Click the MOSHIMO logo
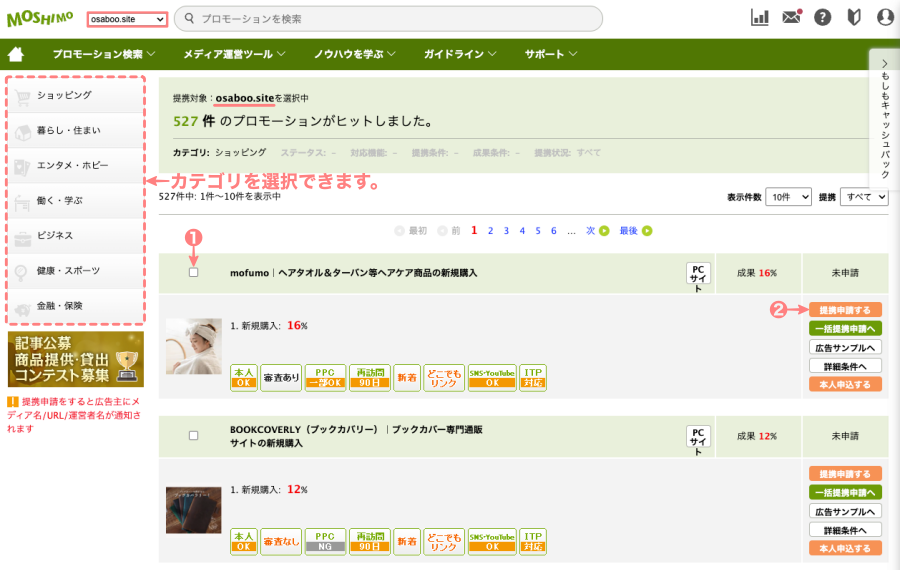 tap(40, 18)
